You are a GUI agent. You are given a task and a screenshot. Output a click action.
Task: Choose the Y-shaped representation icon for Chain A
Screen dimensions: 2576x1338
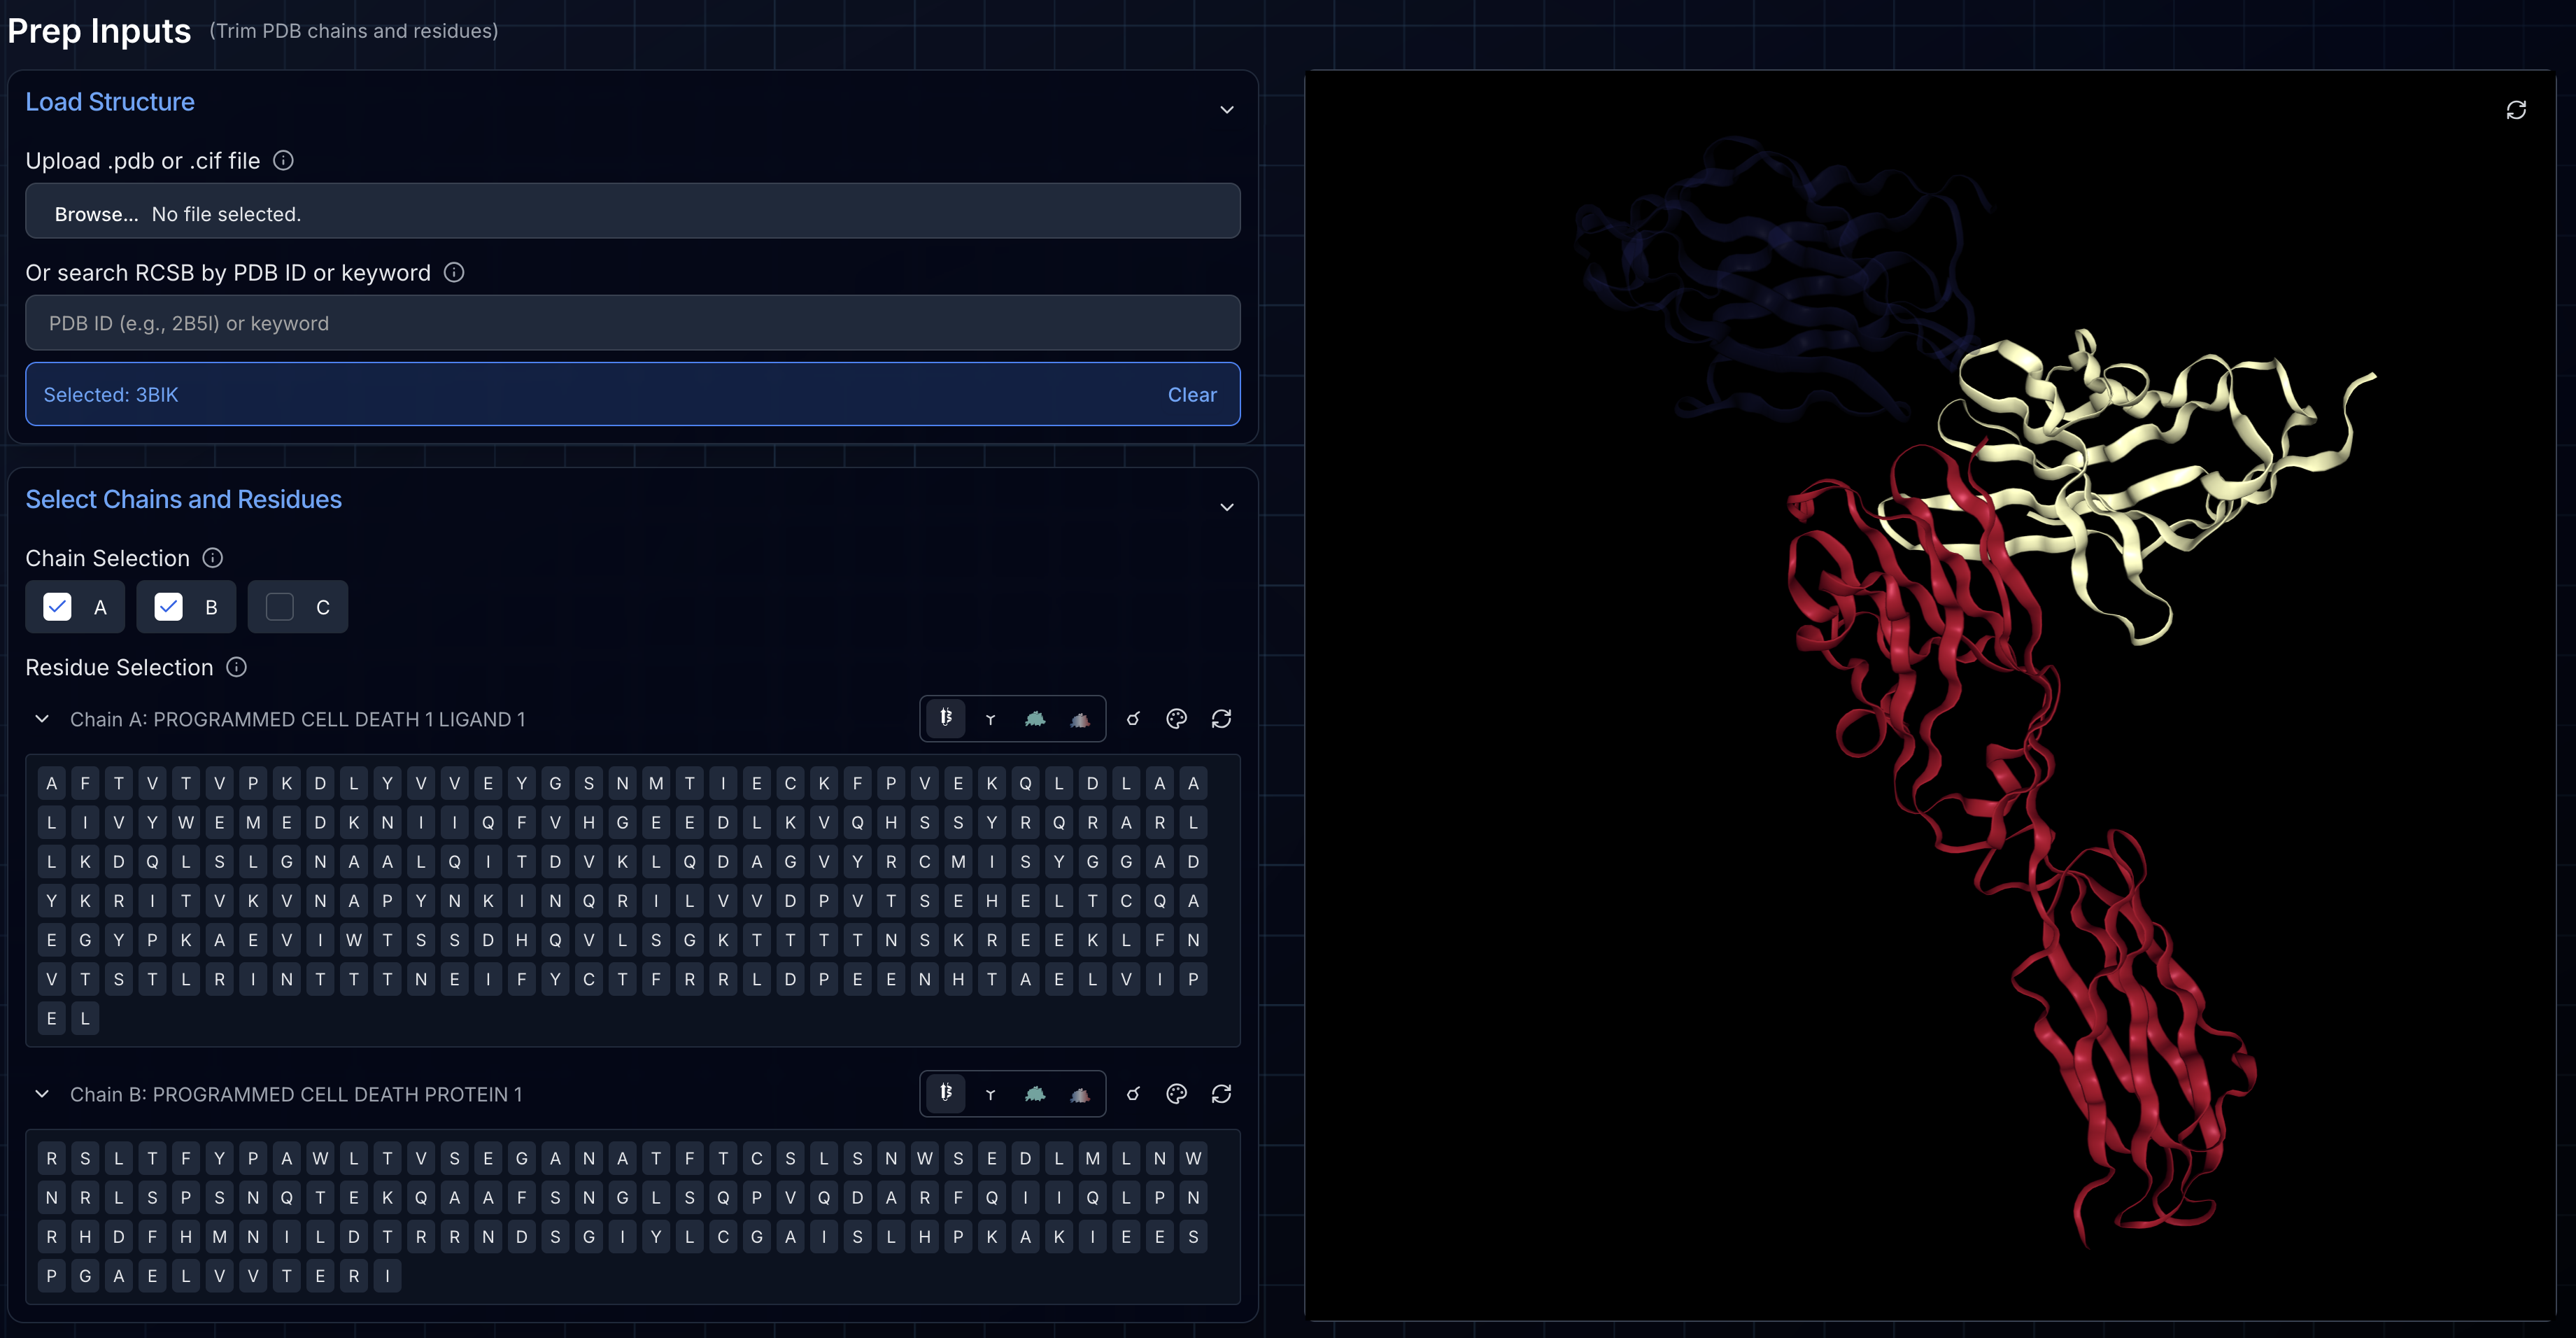click(990, 719)
